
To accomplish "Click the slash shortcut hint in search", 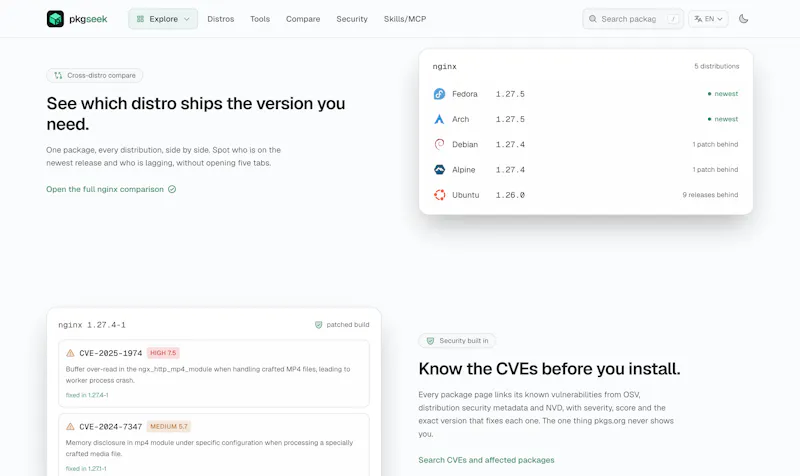I will click(x=673, y=19).
